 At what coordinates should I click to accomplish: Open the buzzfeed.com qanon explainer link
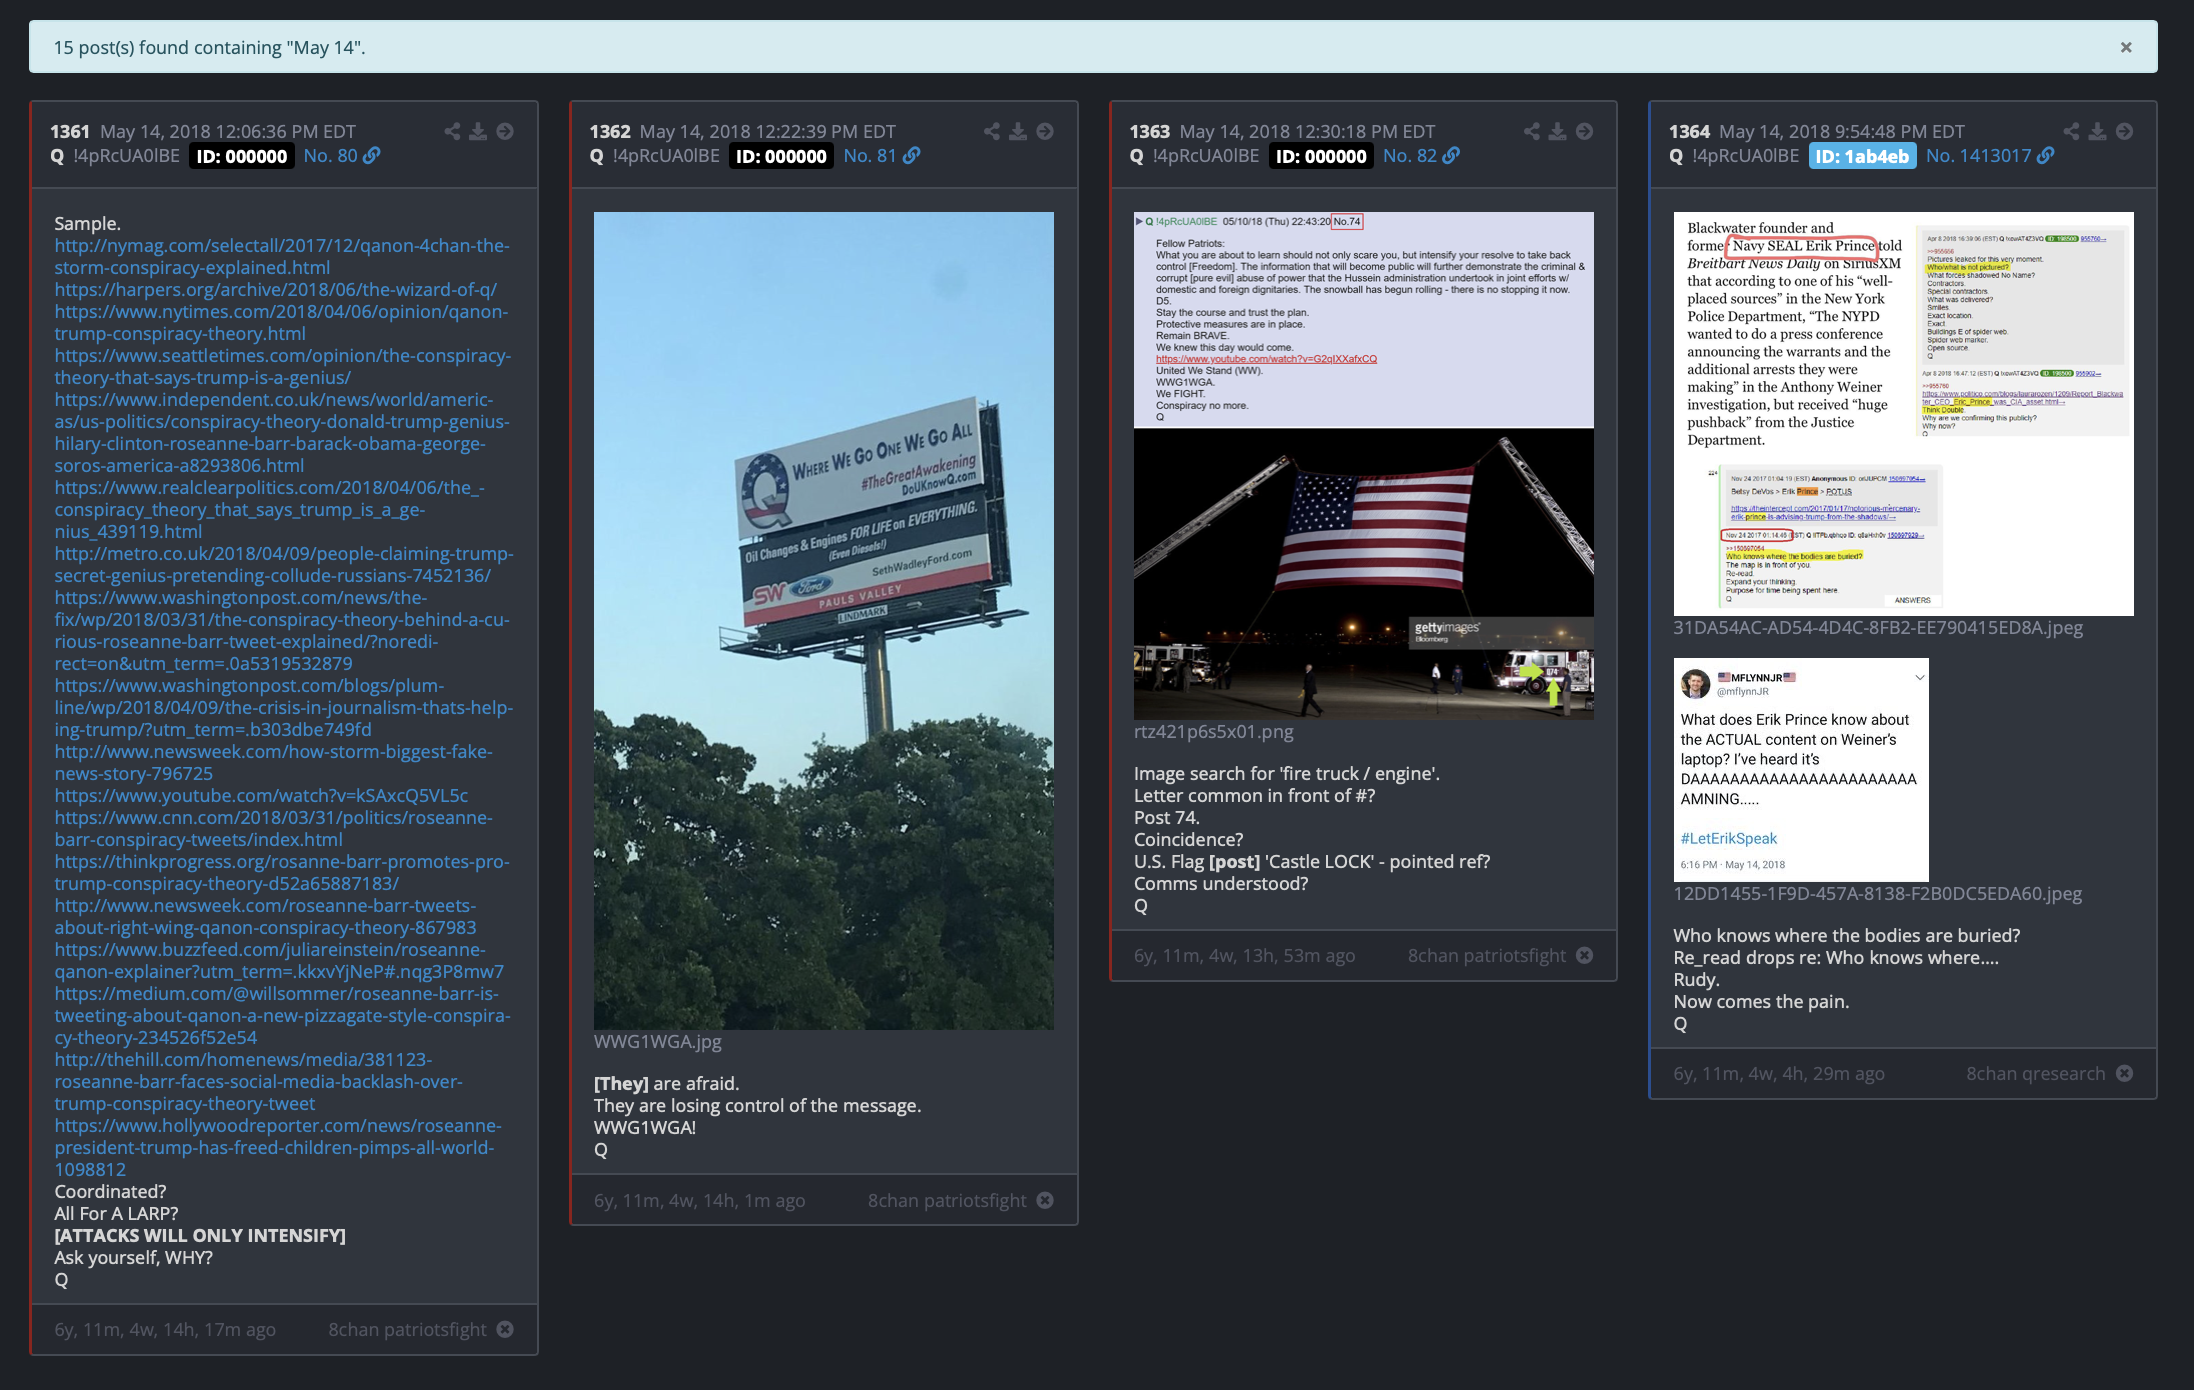tap(279, 961)
